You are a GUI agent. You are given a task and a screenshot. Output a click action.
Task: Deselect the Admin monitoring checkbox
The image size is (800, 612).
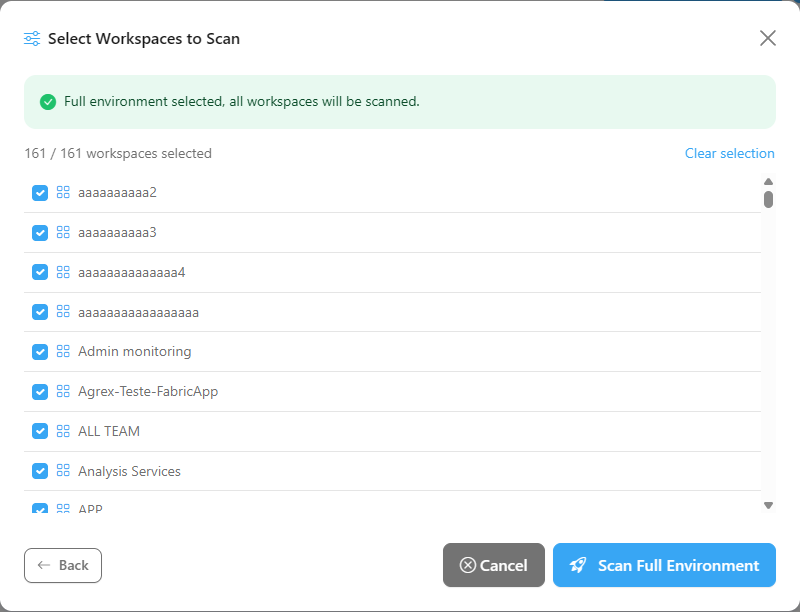click(40, 351)
